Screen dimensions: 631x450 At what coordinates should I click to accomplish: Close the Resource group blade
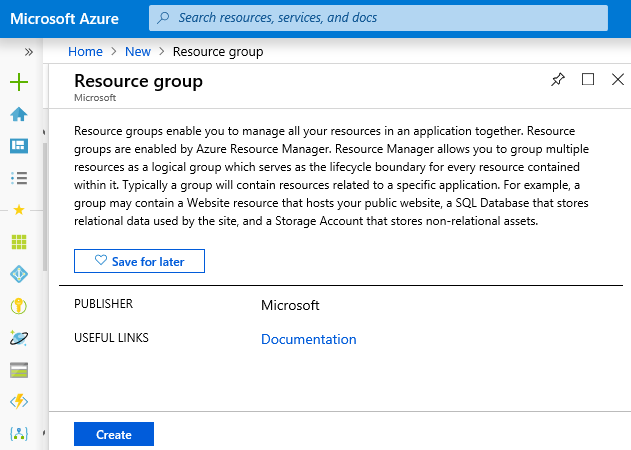pyautogui.click(x=618, y=79)
